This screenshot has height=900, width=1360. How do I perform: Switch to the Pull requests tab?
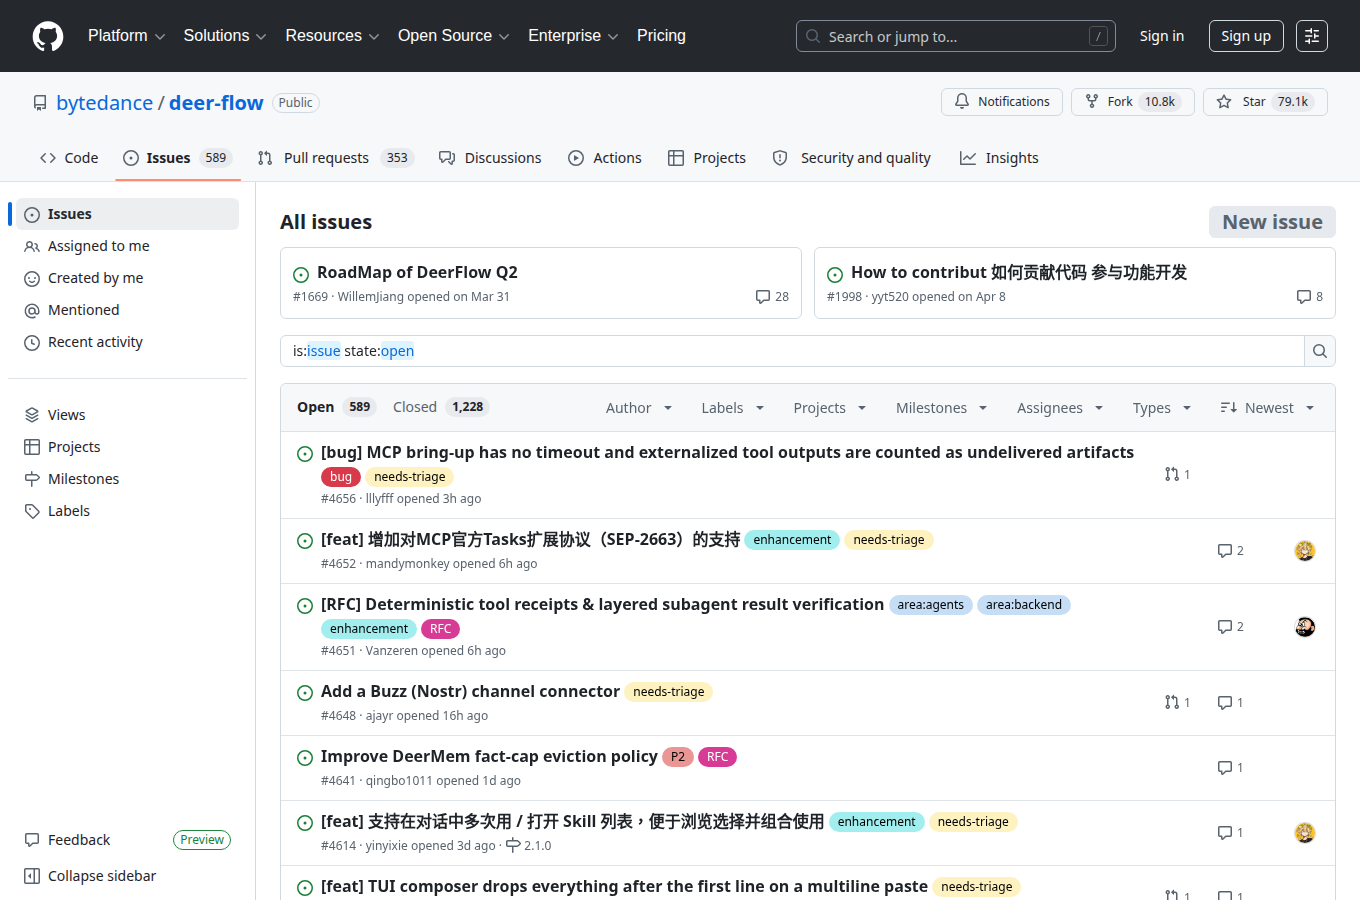(335, 158)
